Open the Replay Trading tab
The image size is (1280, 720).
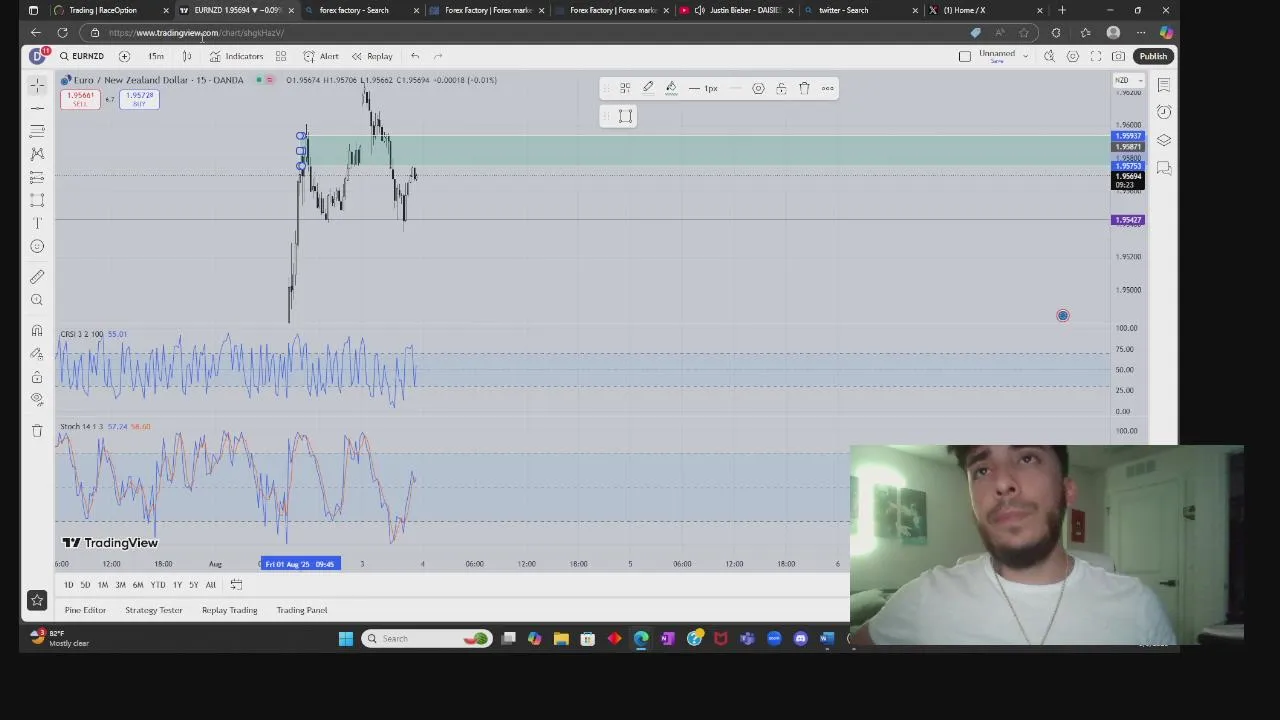pos(229,610)
